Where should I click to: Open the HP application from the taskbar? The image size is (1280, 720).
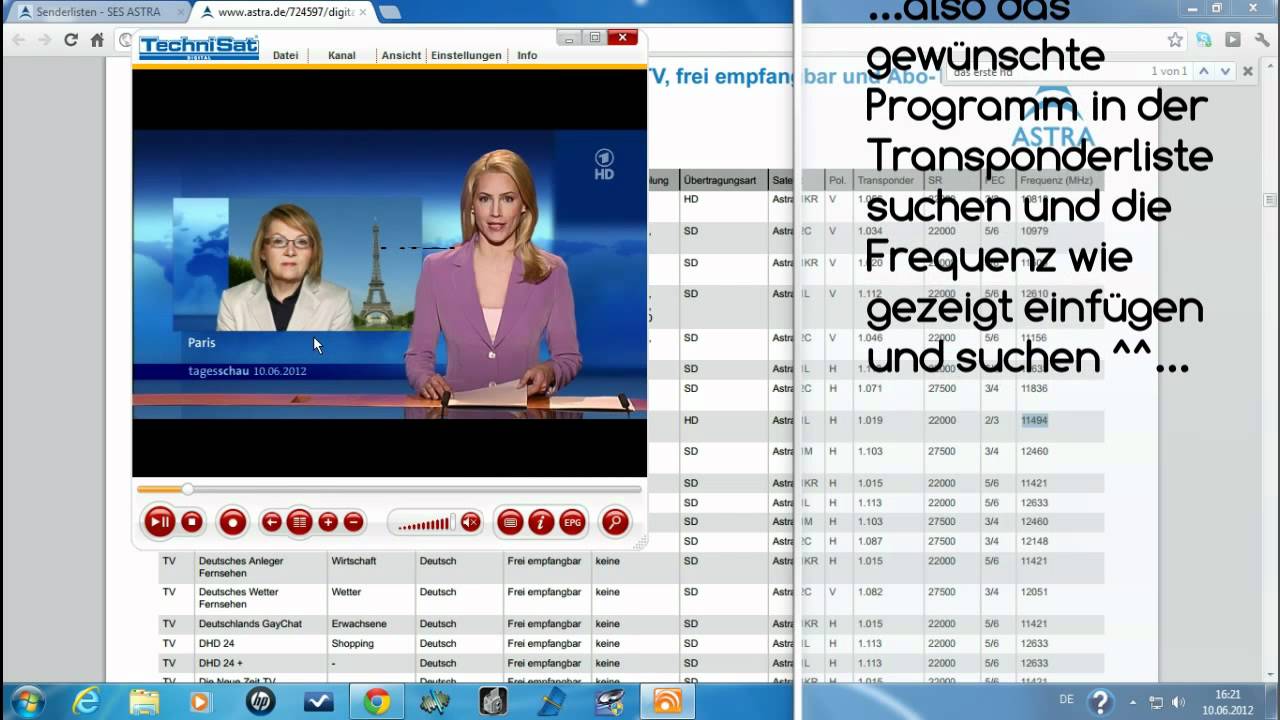[x=260, y=702]
